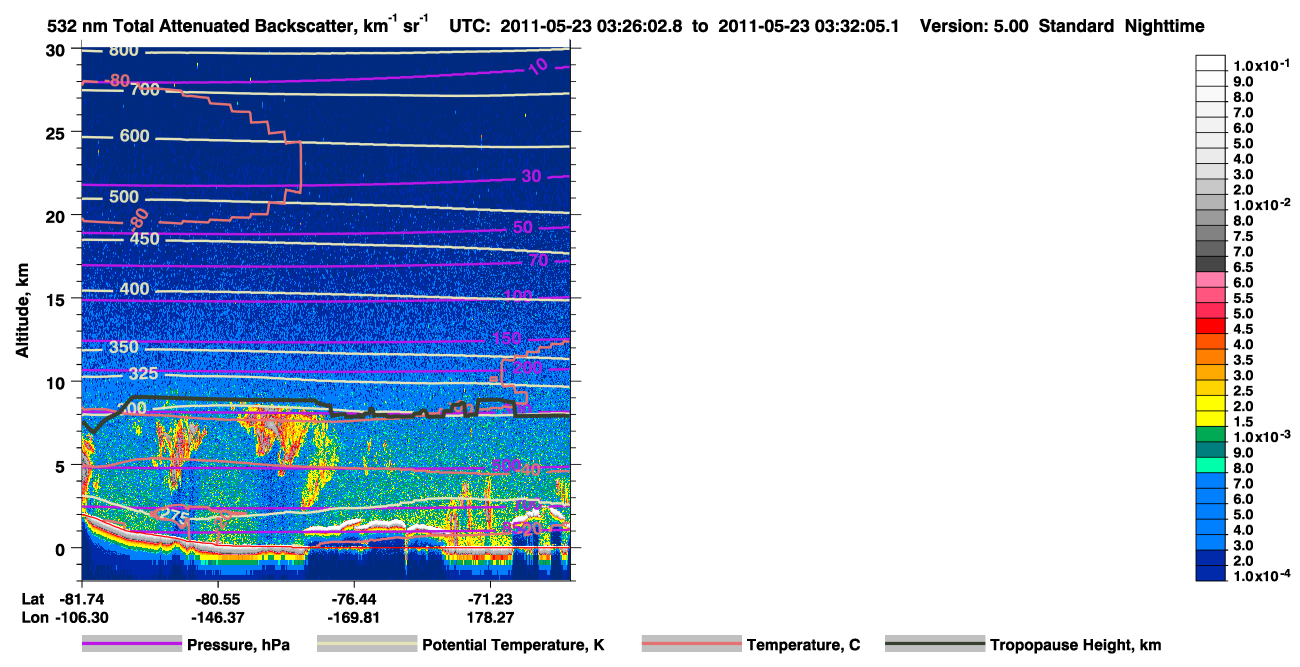The height and width of the screenshot is (667, 1300).
Task: Click the 'Altitude, km' axis label
Action: (x=22, y=312)
